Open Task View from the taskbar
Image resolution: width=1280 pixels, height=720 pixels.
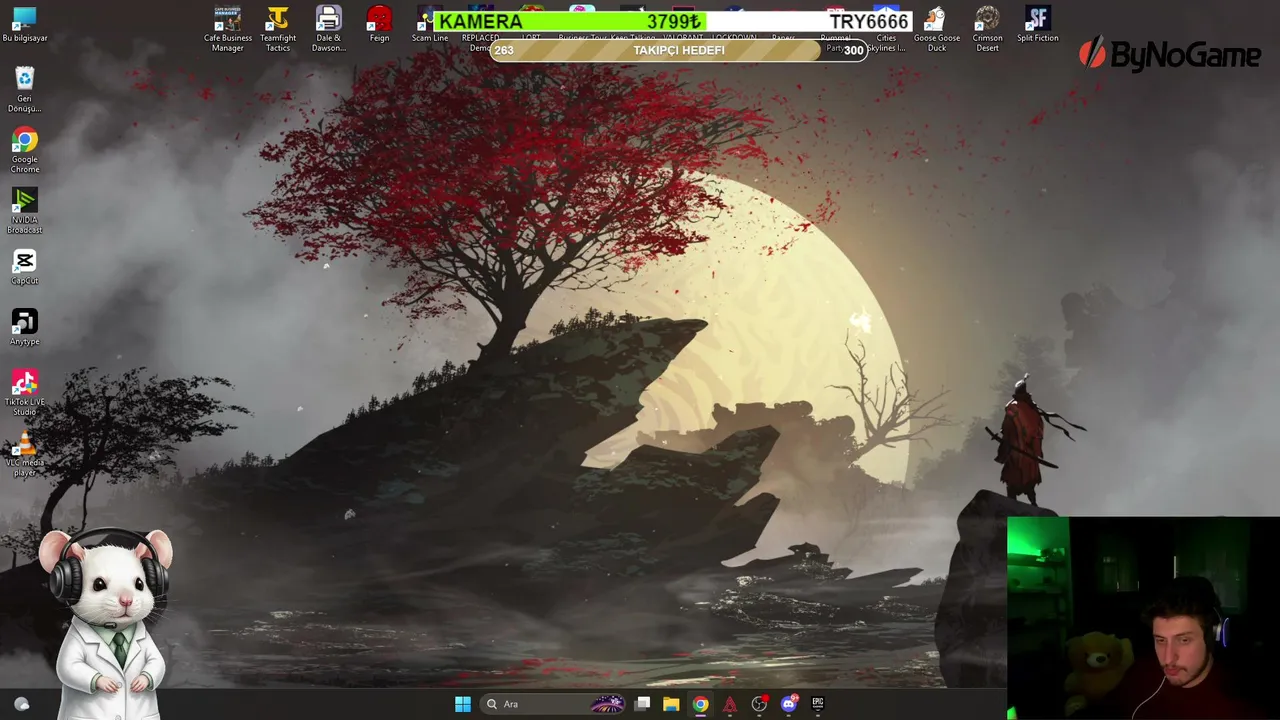642,704
